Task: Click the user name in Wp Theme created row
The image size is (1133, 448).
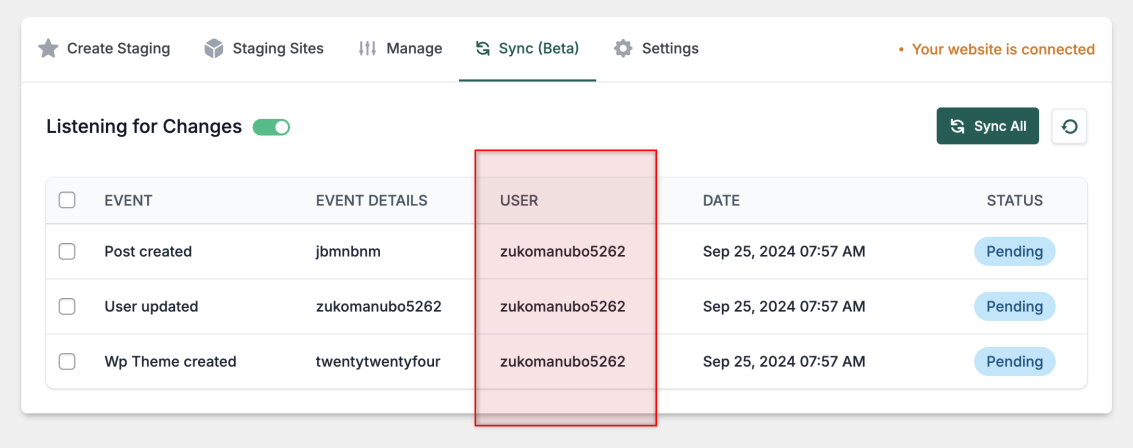Action: point(563,361)
